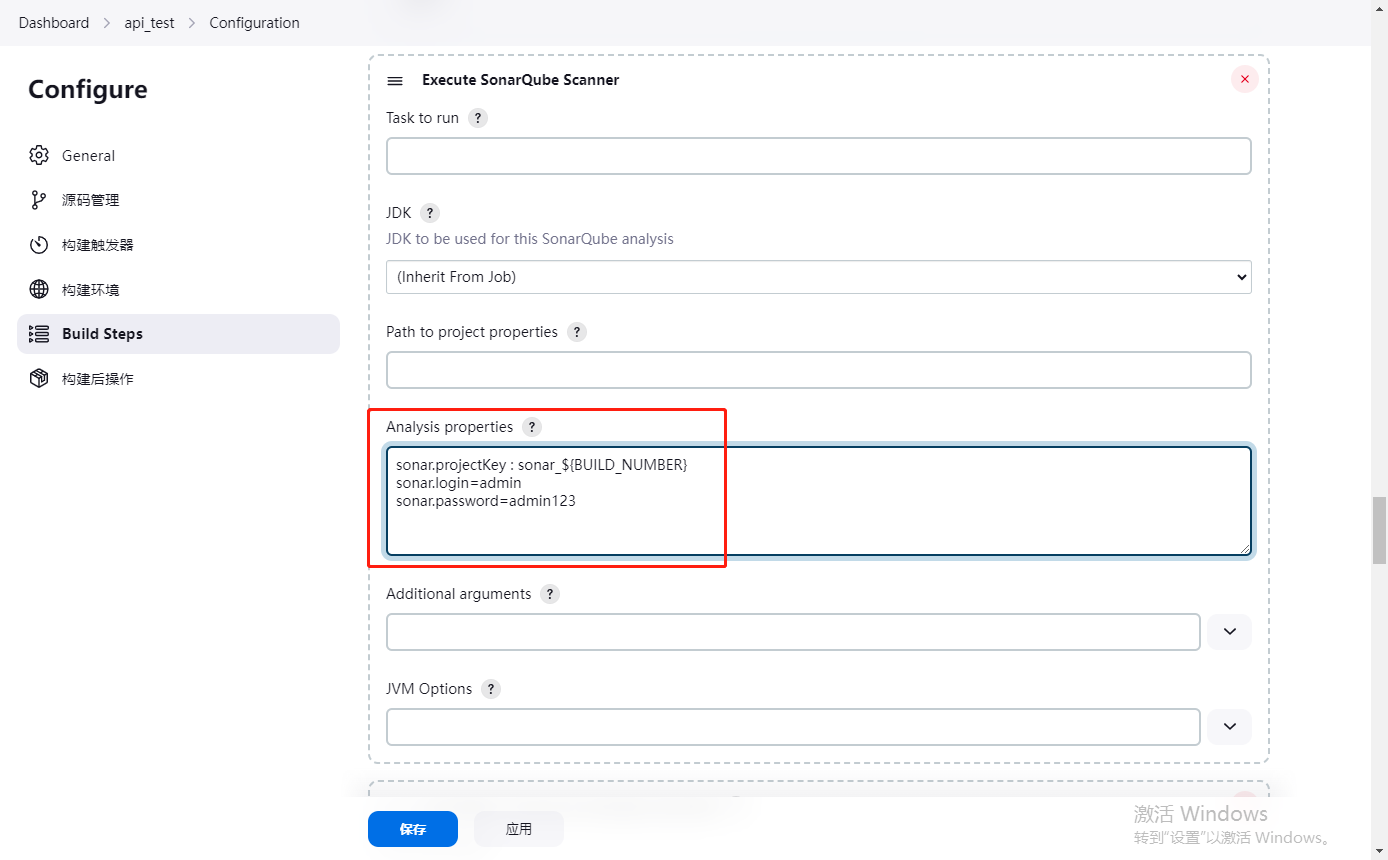Remove the Execute SonarQube Scanner step
1388x860 pixels.
[x=1244, y=79]
